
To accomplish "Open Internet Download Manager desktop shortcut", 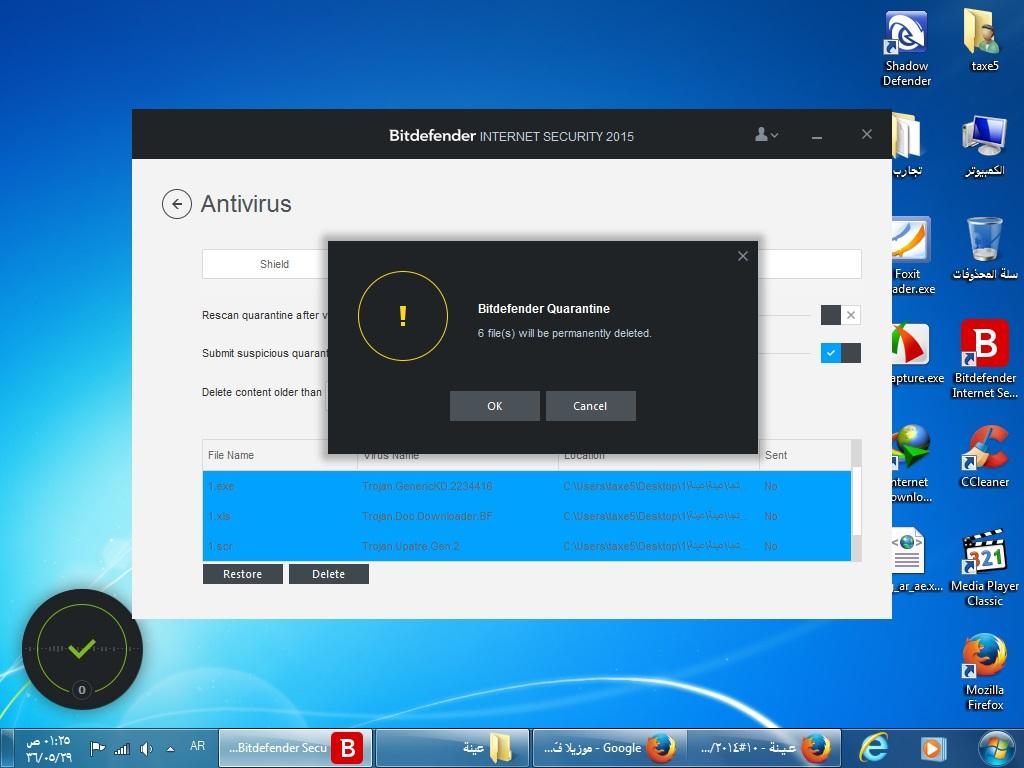I will [912, 464].
